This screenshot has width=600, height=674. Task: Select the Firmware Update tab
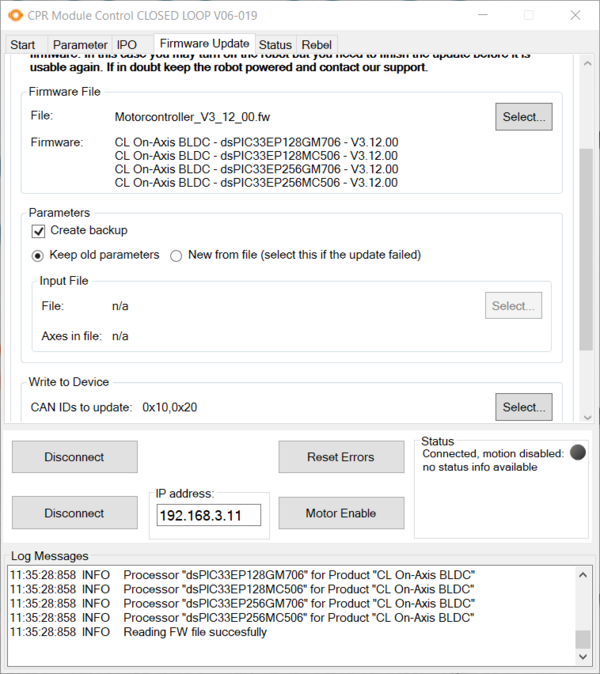click(x=205, y=43)
